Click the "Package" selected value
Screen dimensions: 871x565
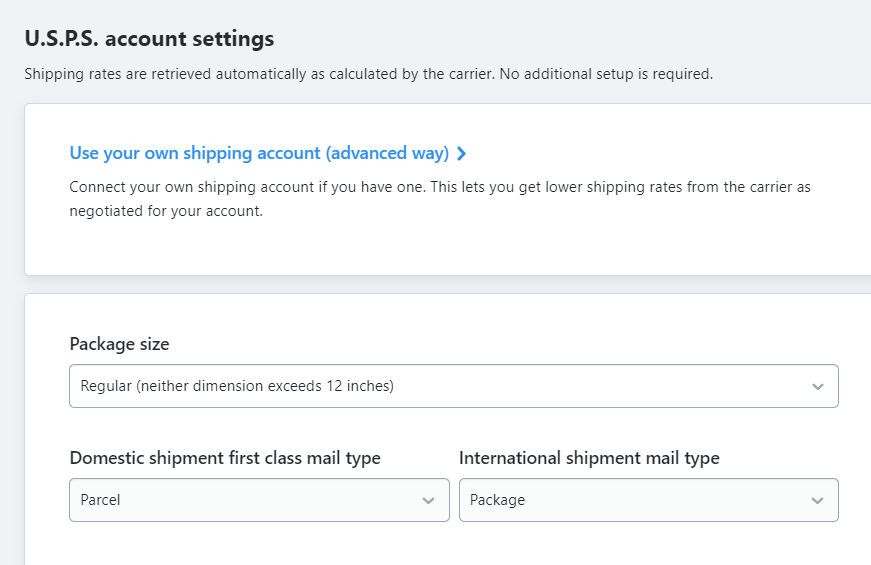(497, 500)
